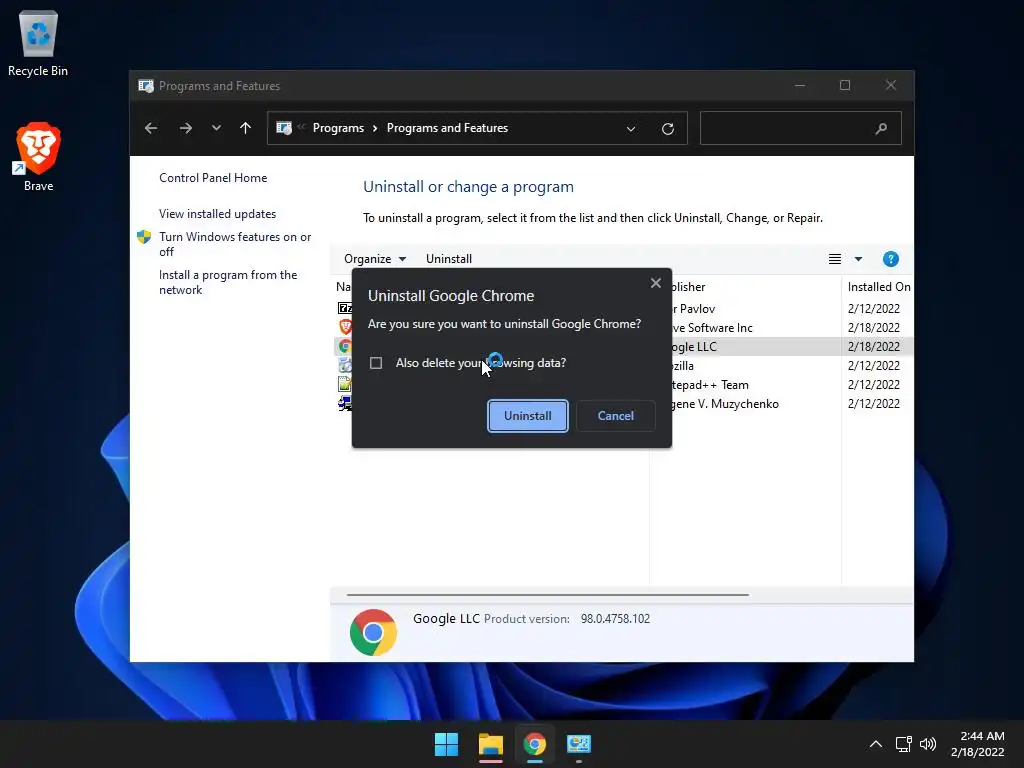Open network status tray icon
Viewport: 1024px width, 768px height.
903,744
